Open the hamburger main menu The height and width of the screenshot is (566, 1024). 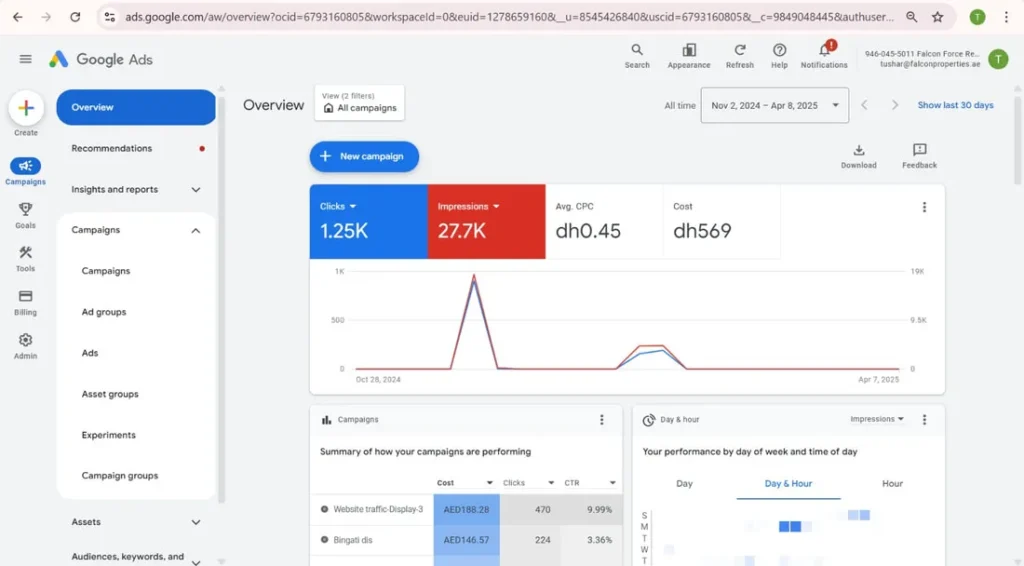(25, 59)
